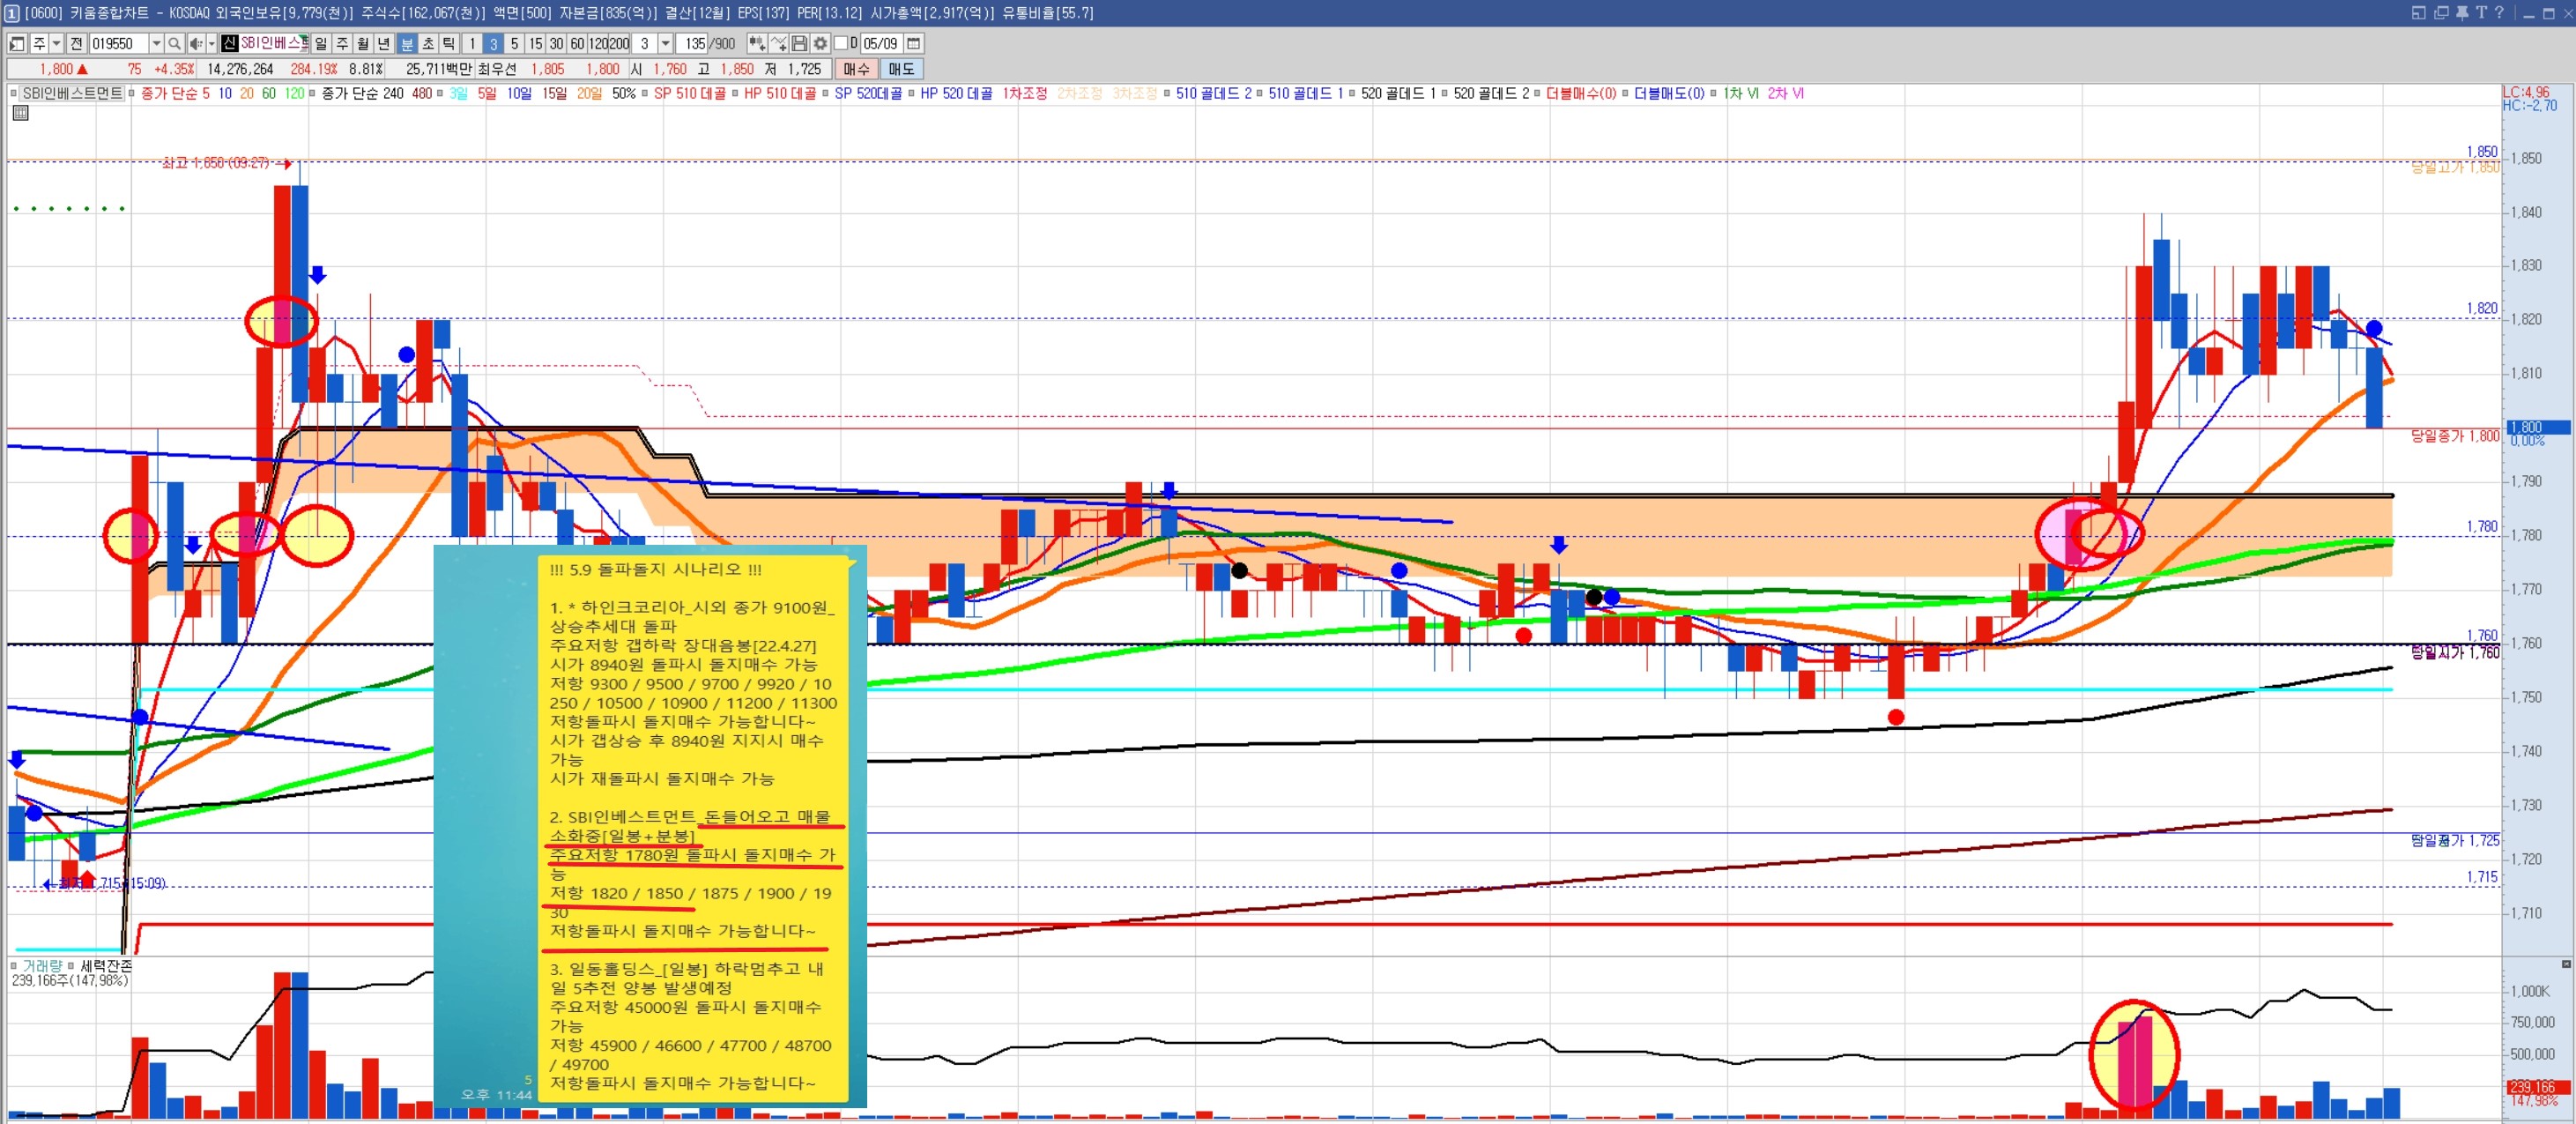
Task: Click the speaker sound icon in toolbar
Action: [x=196, y=44]
